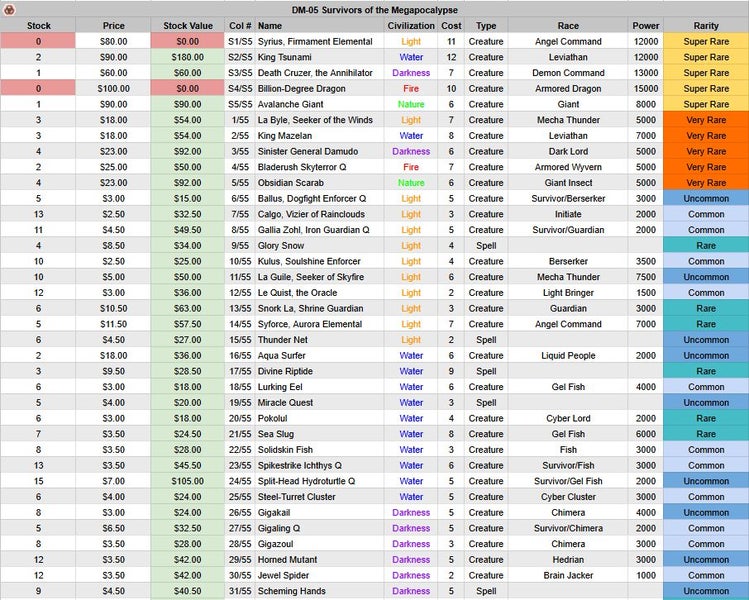Click the red stock cell for Syrius, Firmament Elemental
This screenshot has width=749, height=600.
click(38, 42)
